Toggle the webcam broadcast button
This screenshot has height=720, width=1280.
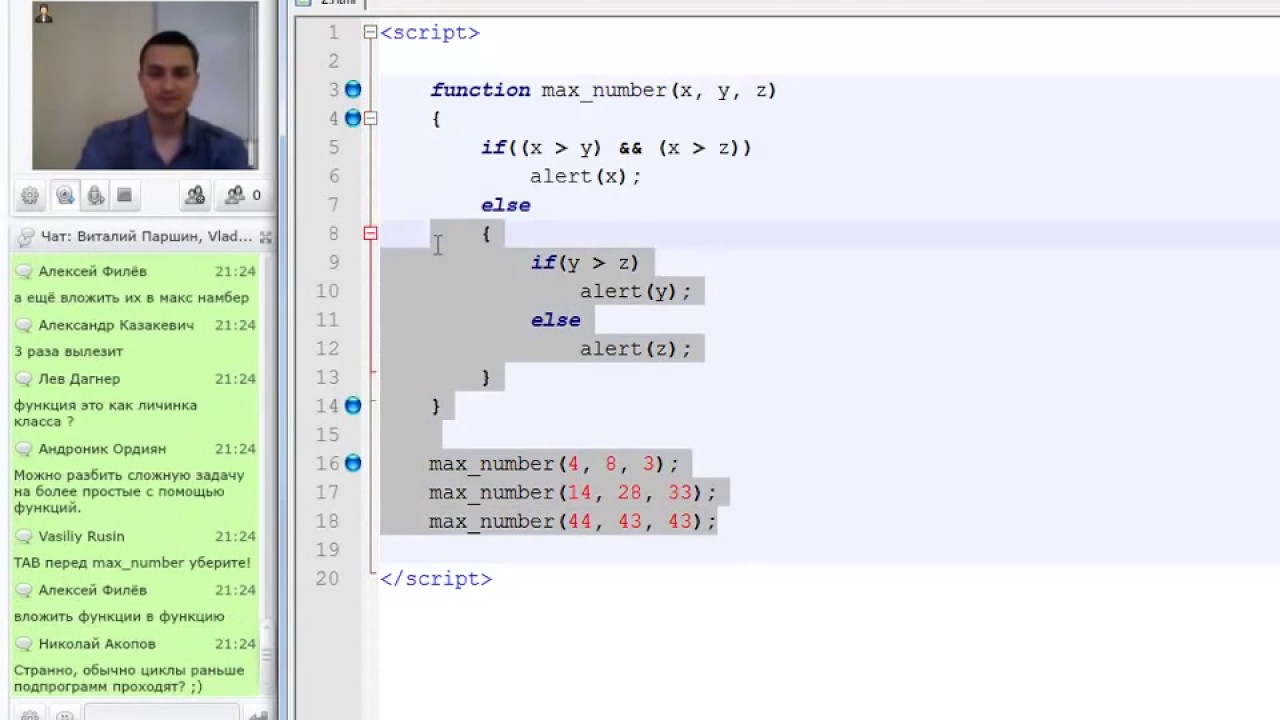coord(65,196)
